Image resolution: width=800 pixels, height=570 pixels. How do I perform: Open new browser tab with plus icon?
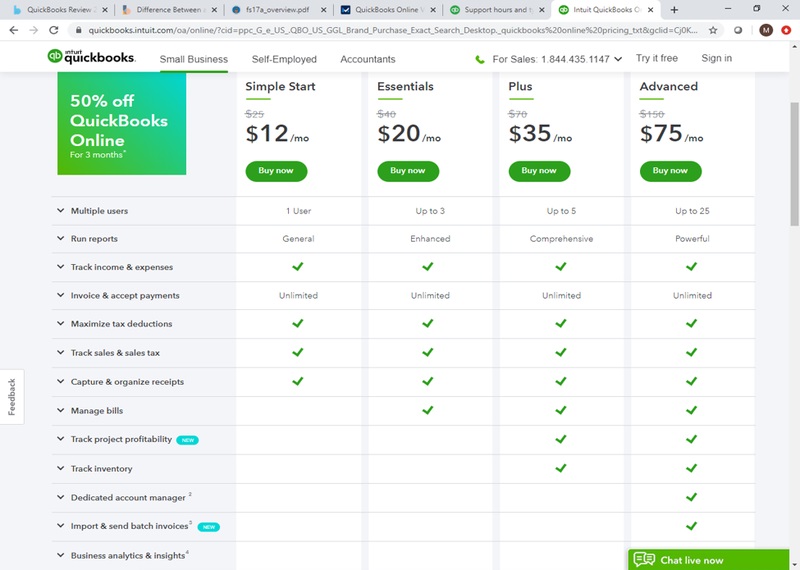674,10
